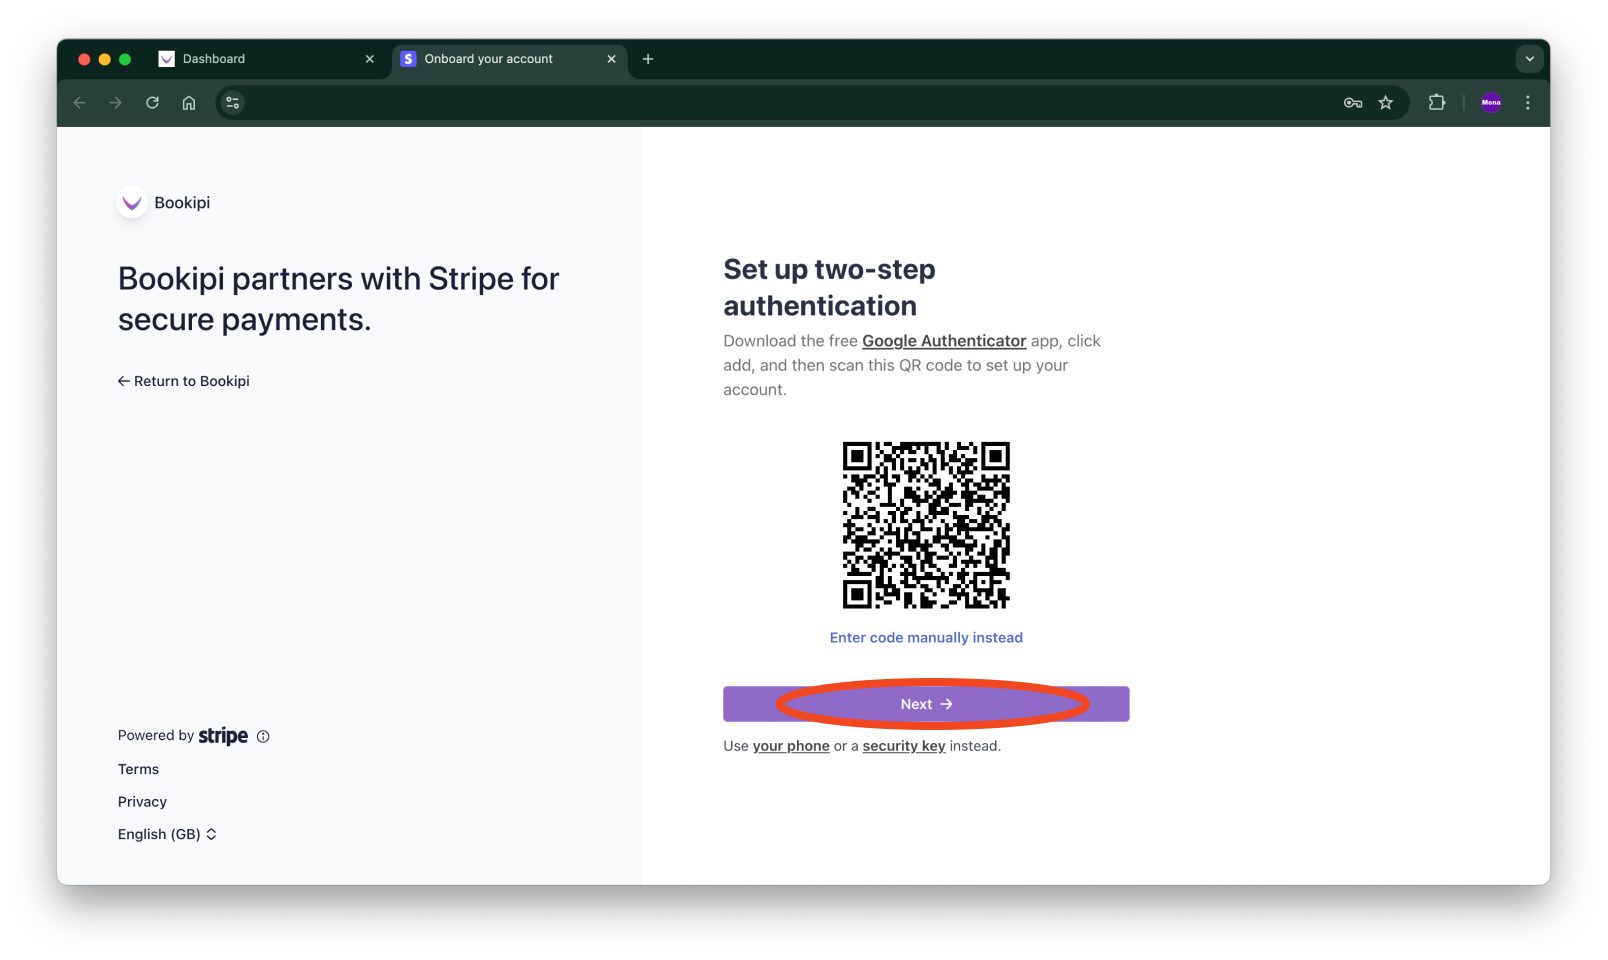
Task: Click the info icon beside Stripe
Action: (263, 737)
